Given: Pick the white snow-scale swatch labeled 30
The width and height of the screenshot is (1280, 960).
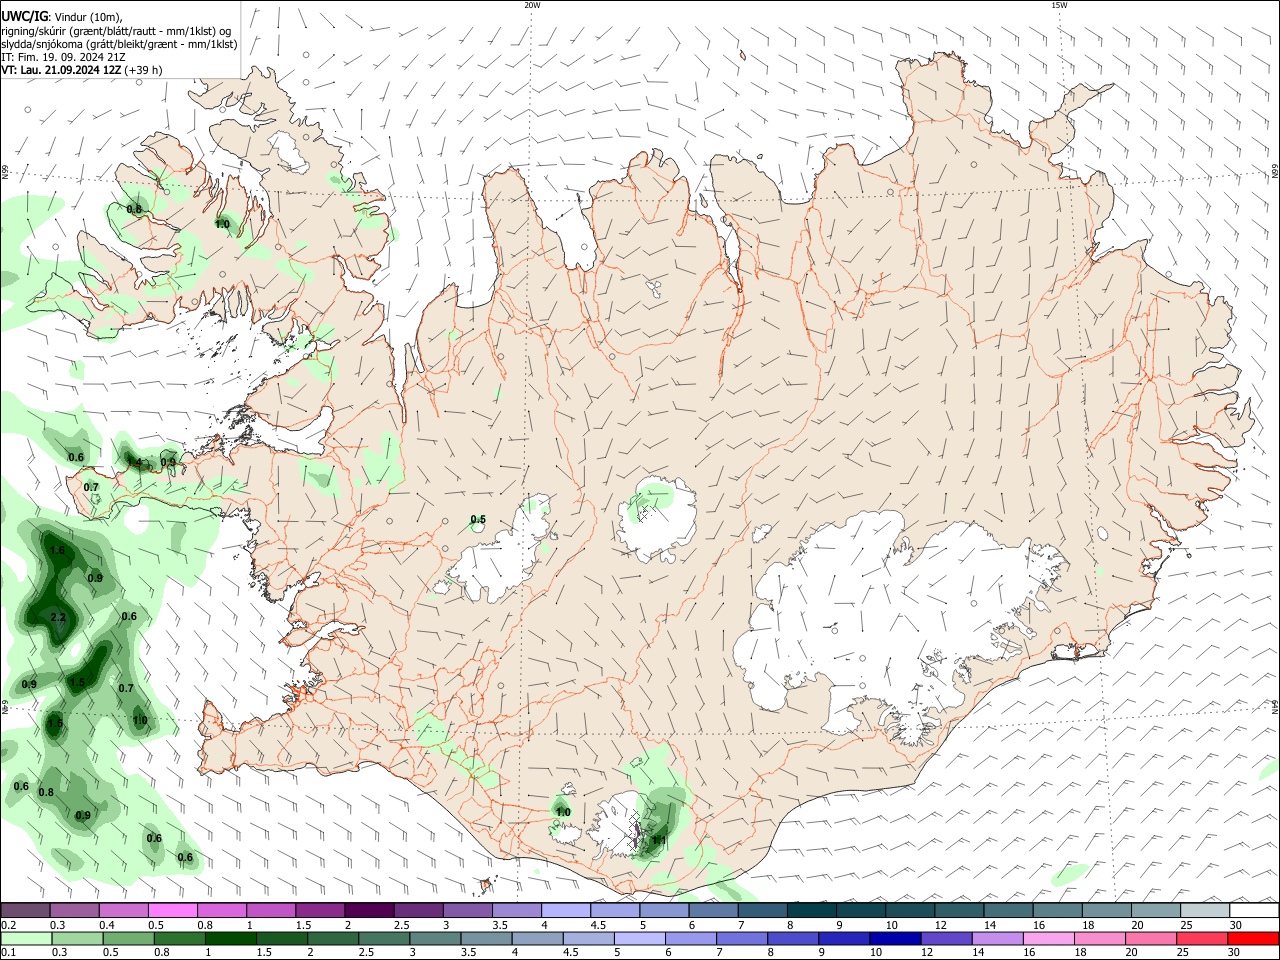Looking at the screenshot, I should pyautogui.click(x=1253, y=910).
